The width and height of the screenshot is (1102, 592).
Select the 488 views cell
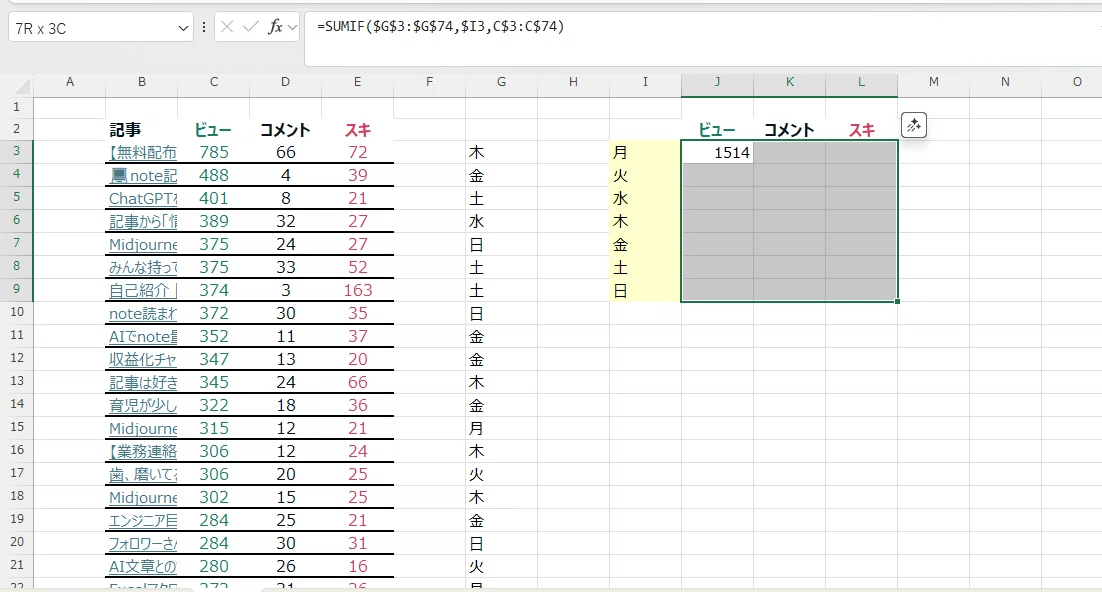point(214,175)
